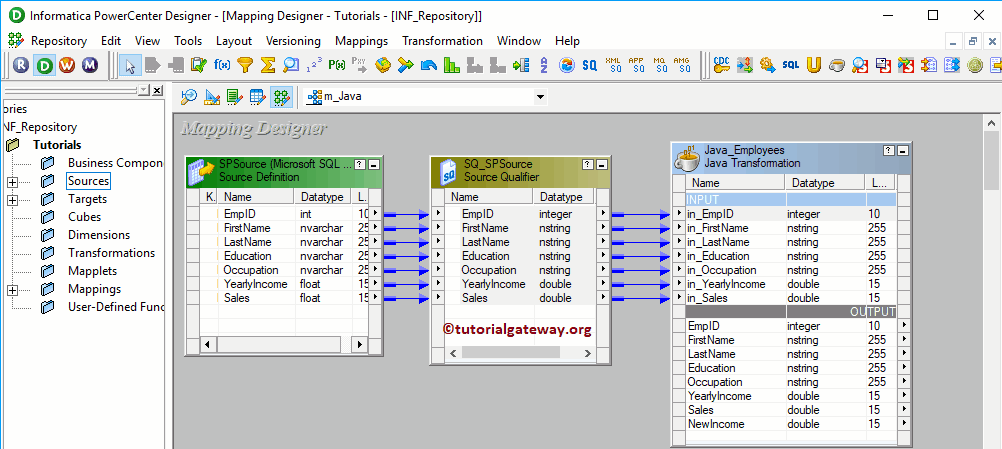Image resolution: width=1002 pixels, height=449 pixels.
Task: Open the Transformation Developer workspace icon
Action: 235,97
